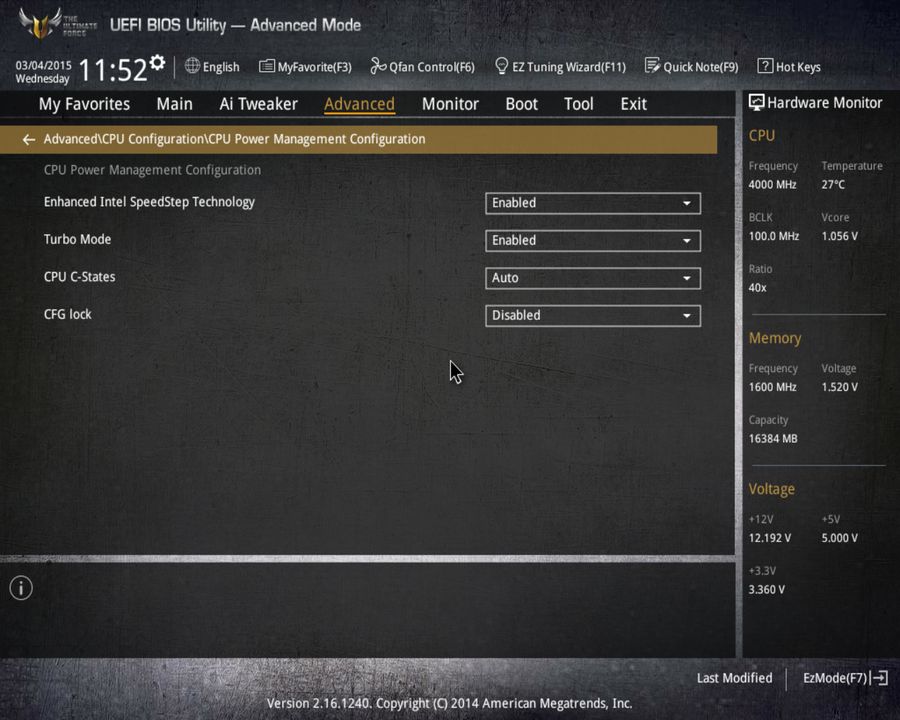Screen dimensions: 900x720
Task: Select the CFG lock label
Action: pos(68,314)
